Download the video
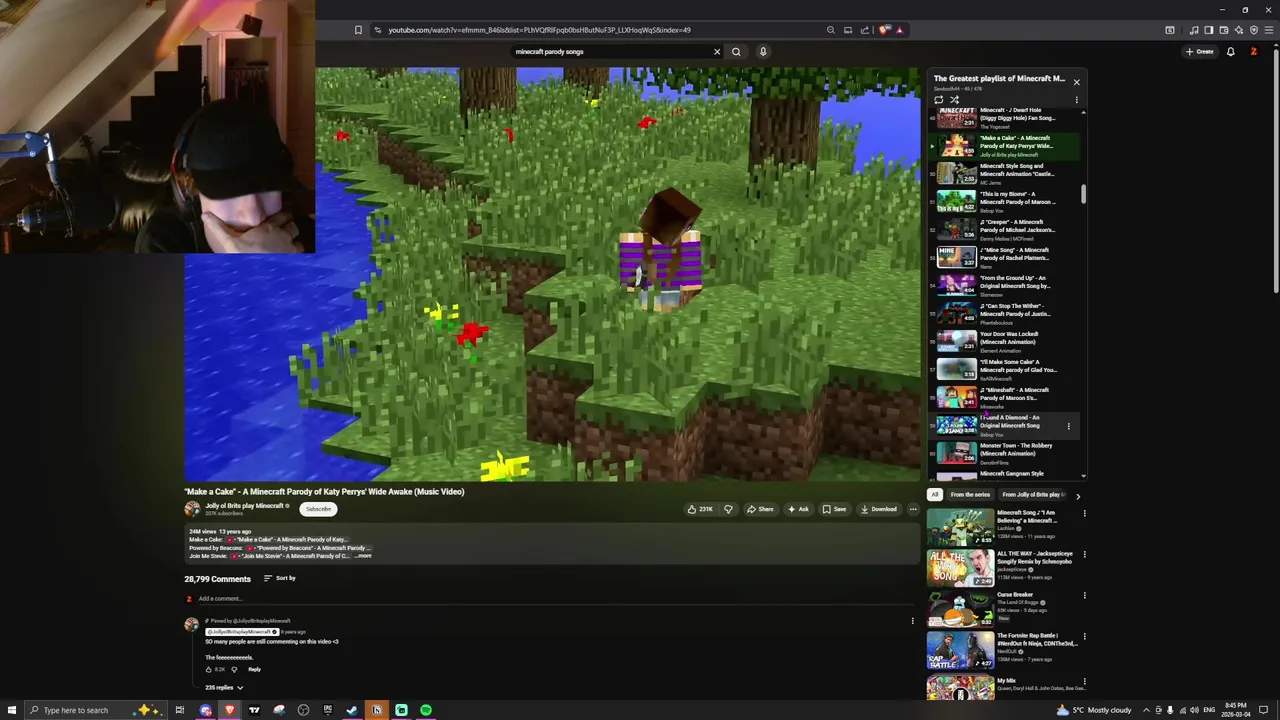Image resolution: width=1280 pixels, height=720 pixels. [878, 509]
